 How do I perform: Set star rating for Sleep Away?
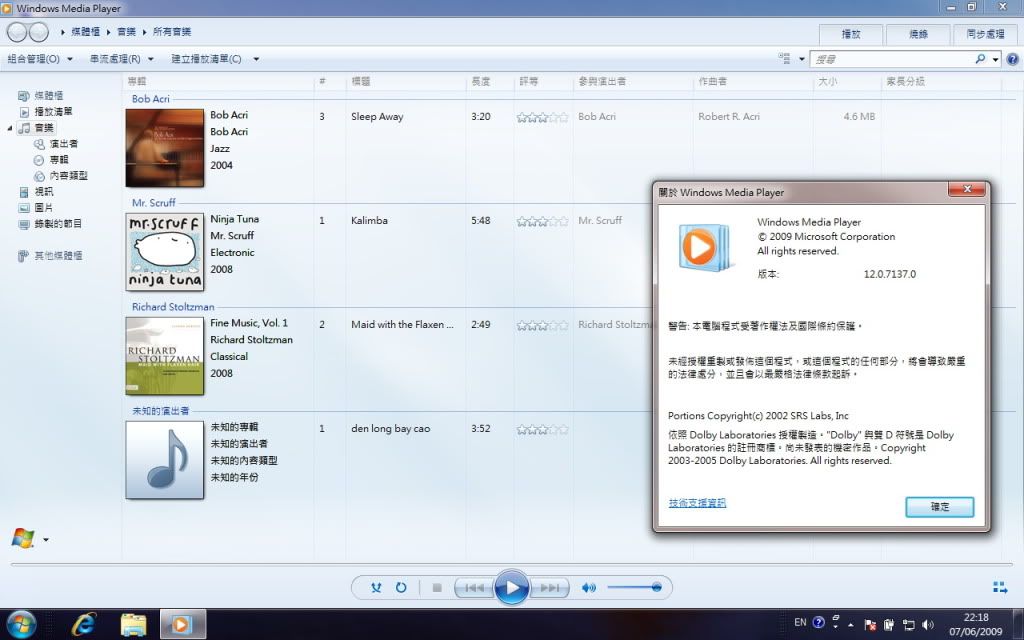pyautogui.click(x=542, y=118)
